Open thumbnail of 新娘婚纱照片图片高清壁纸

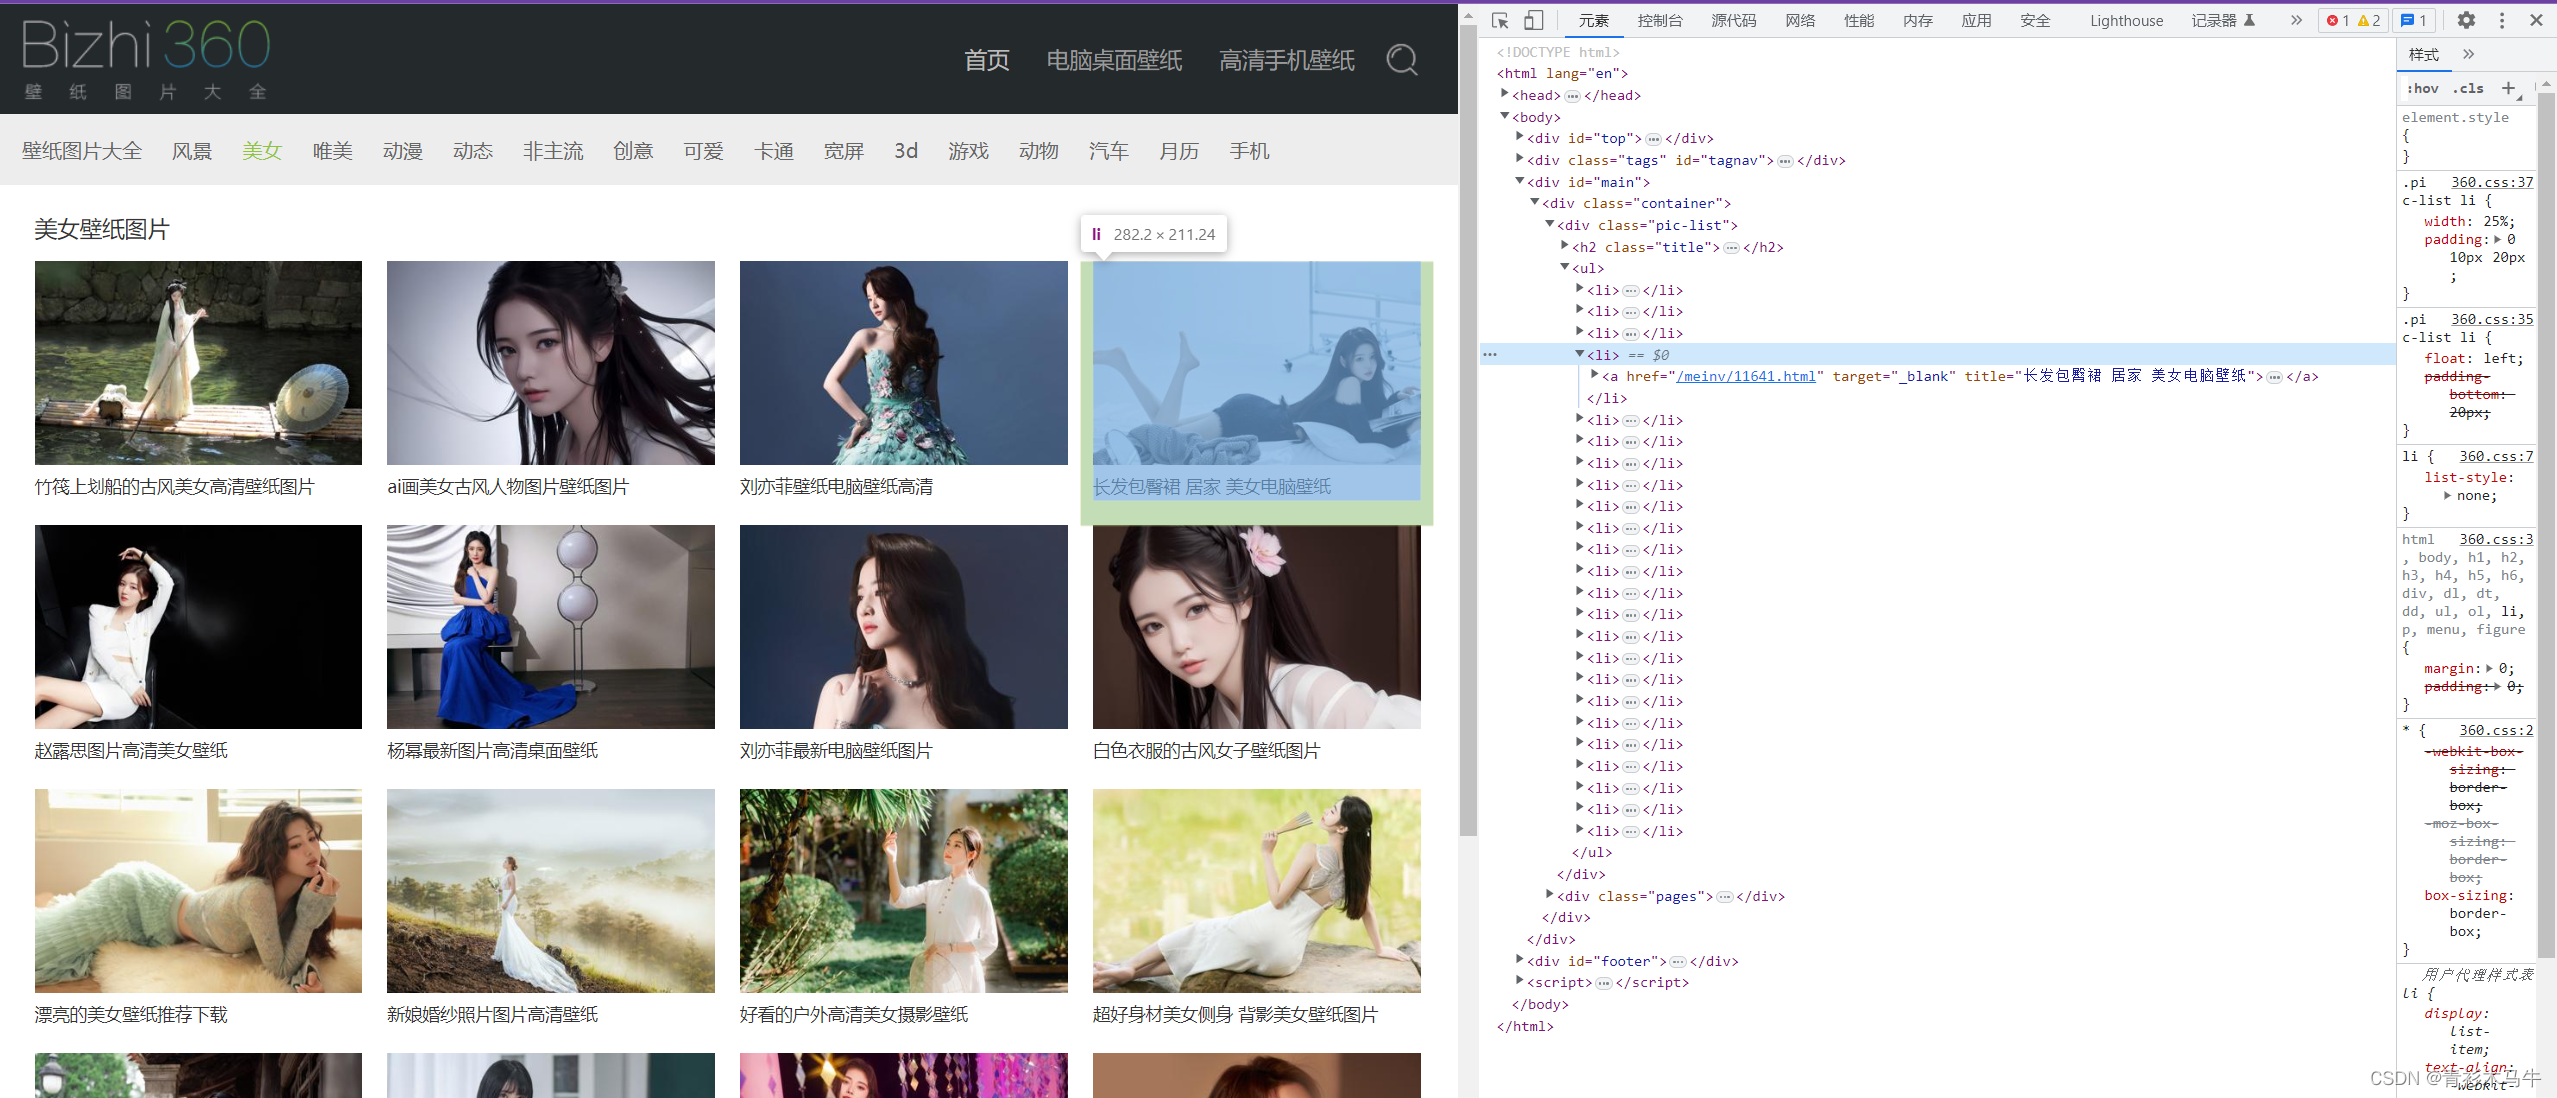pos(551,891)
